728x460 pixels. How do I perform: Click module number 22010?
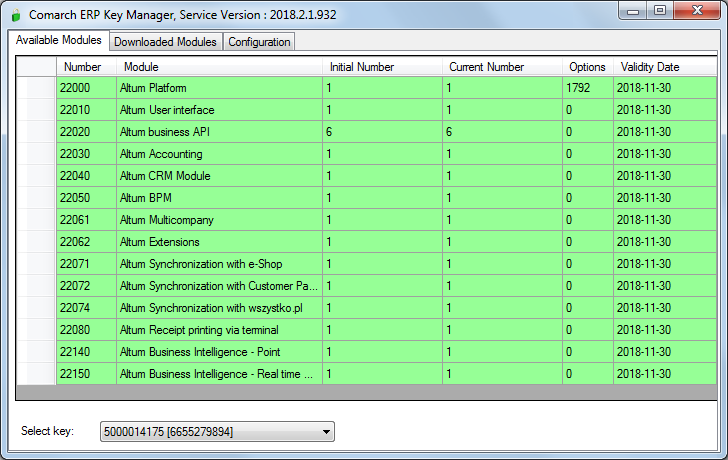coord(86,110)
